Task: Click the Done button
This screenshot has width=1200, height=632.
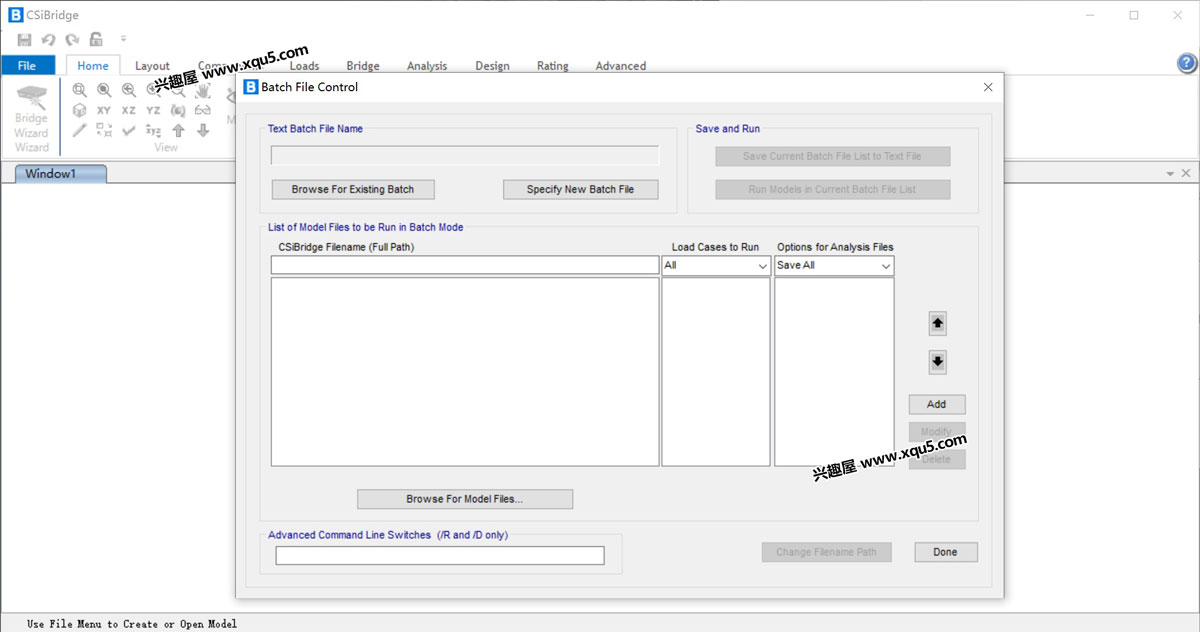Action: (945, 552)
